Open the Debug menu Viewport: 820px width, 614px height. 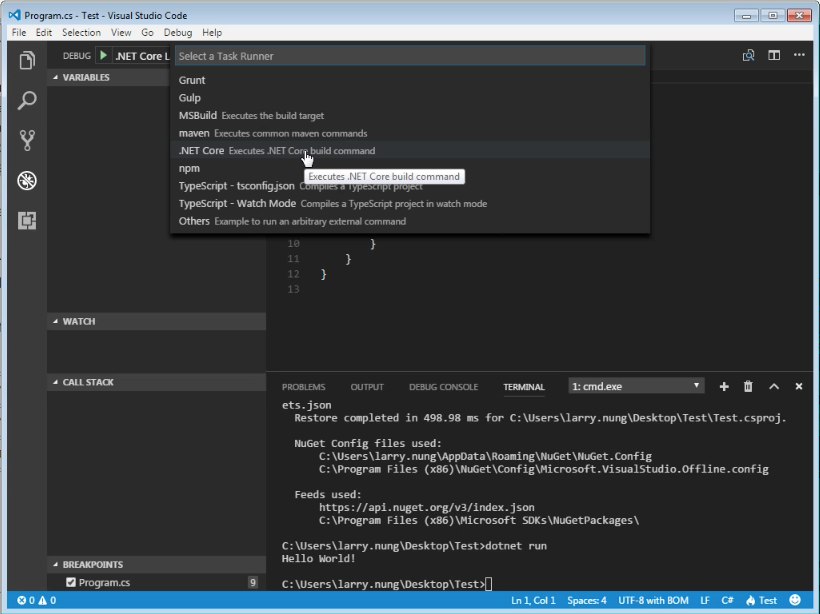[x=178, y=32]
